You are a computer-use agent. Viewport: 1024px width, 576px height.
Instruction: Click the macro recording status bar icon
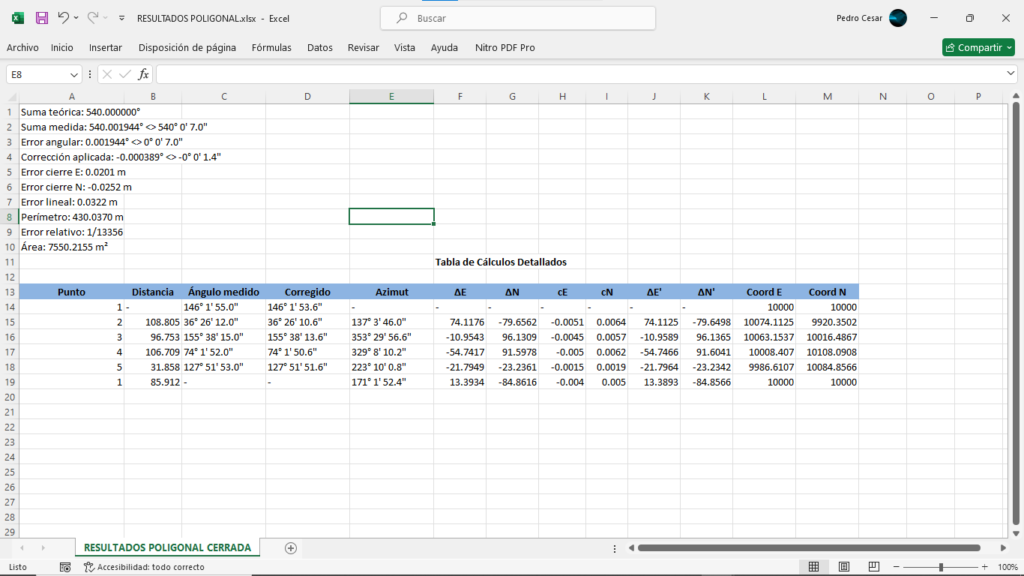65,567
